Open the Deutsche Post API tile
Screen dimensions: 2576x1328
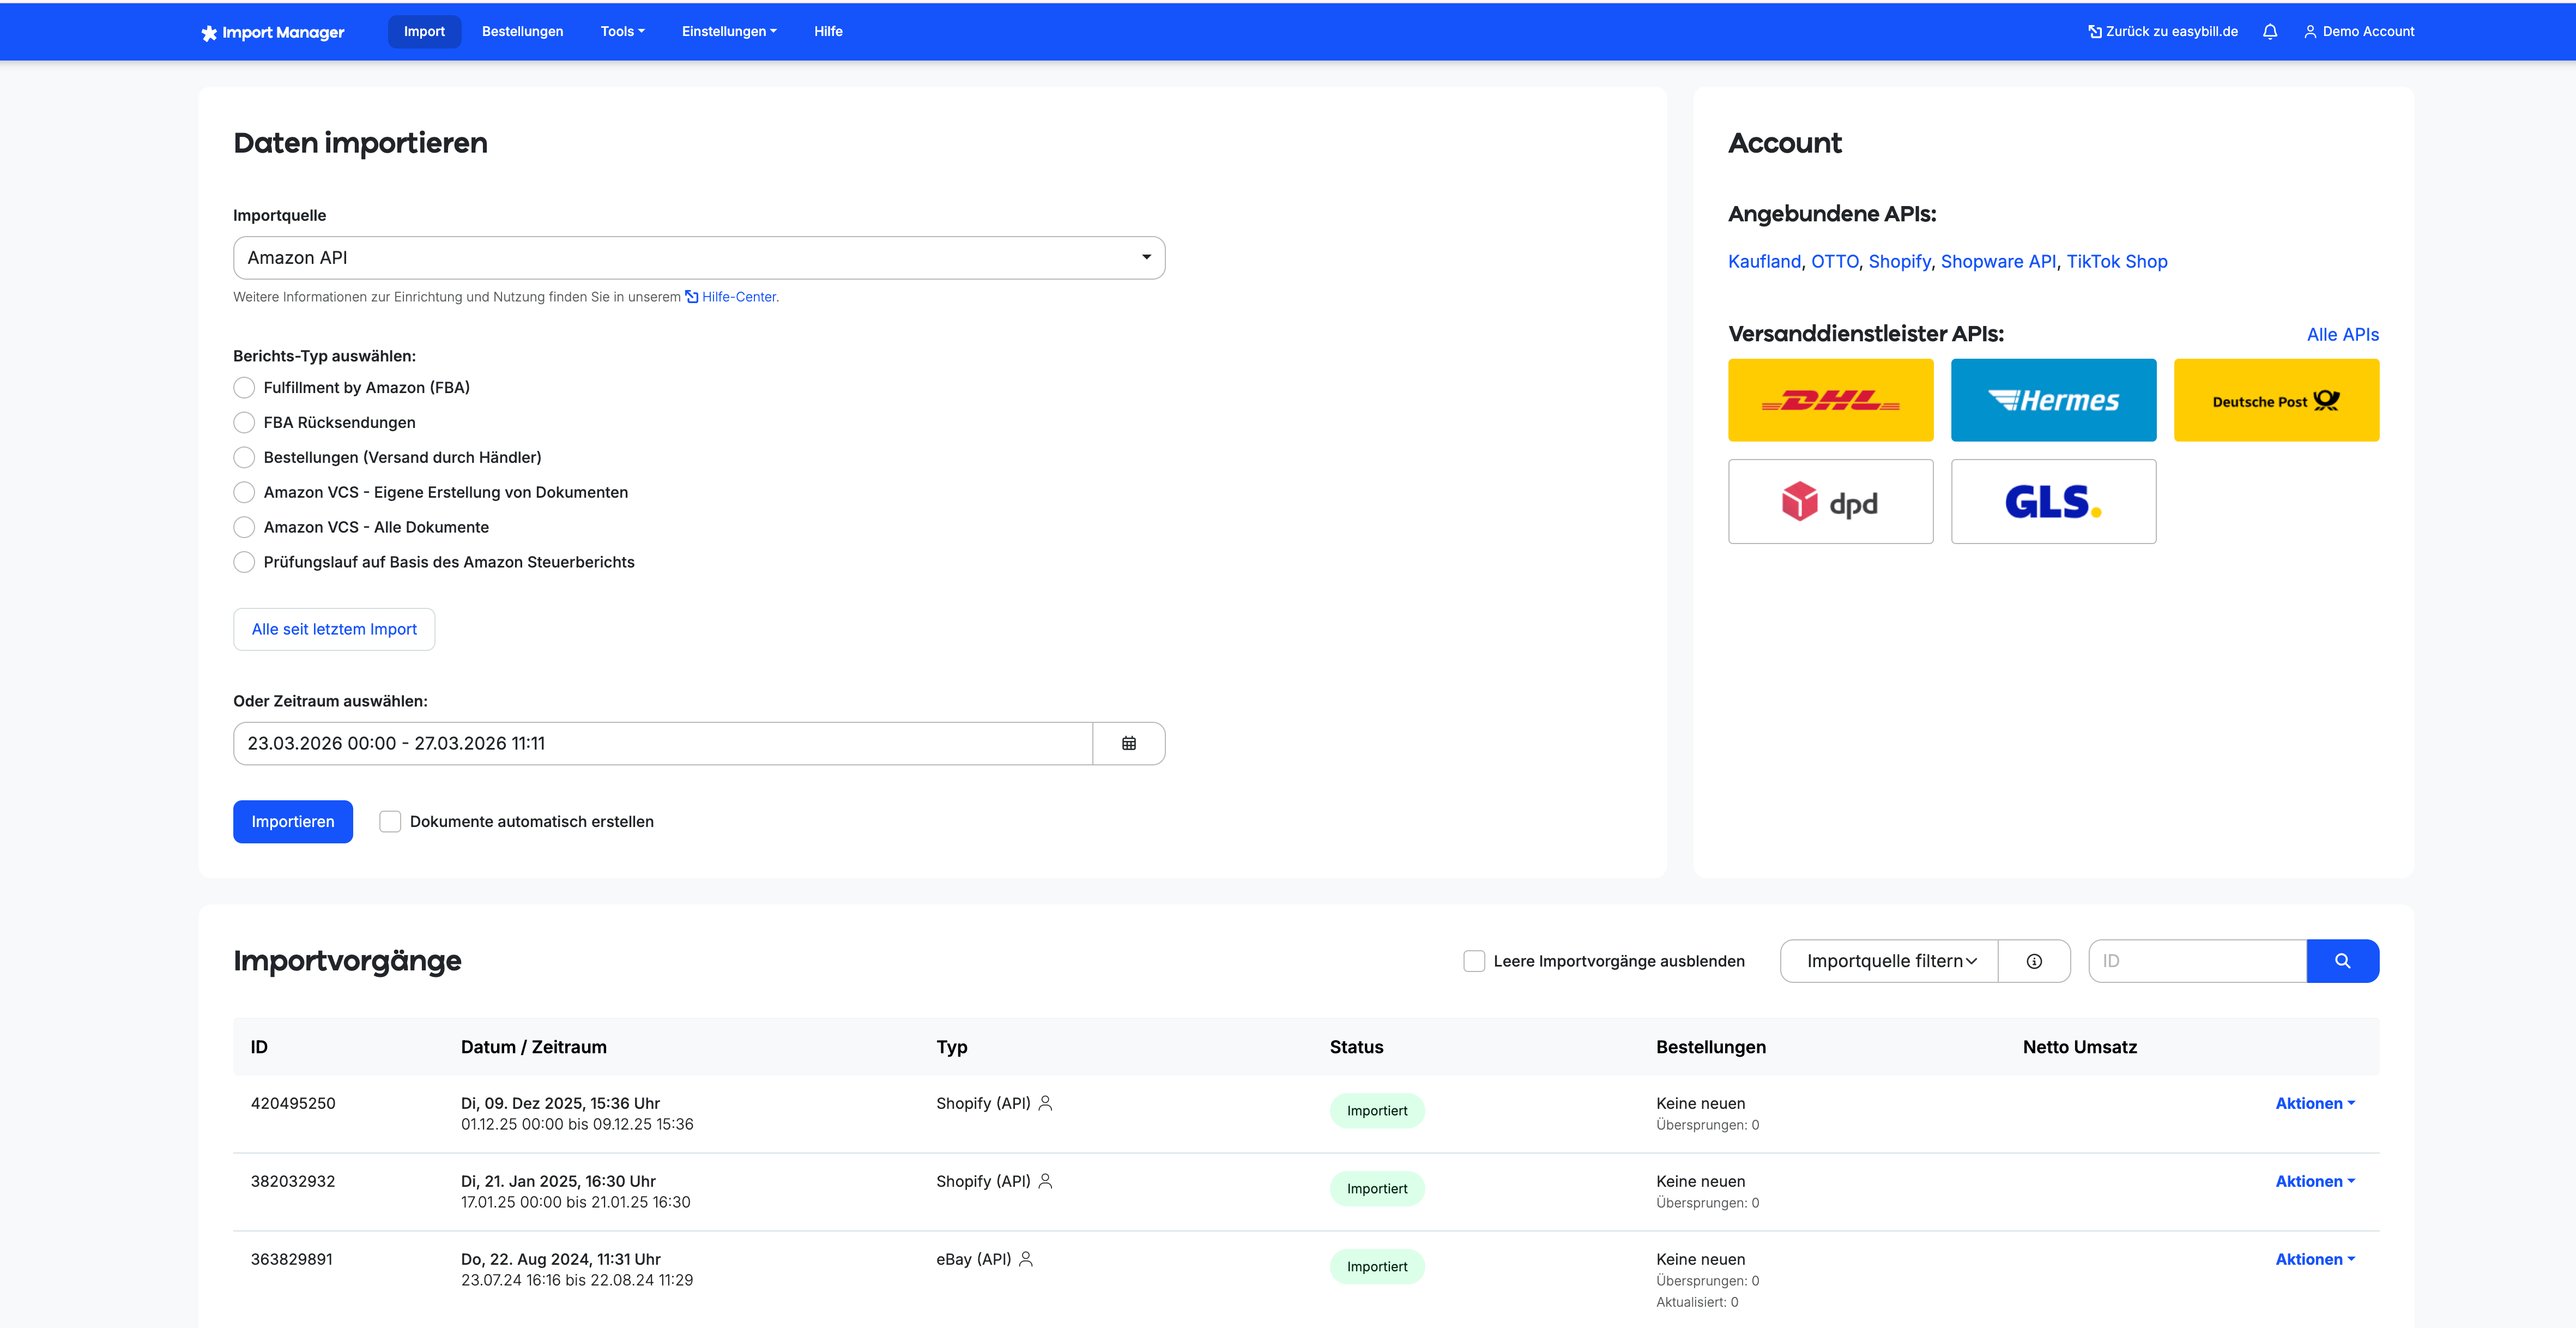2276,400
